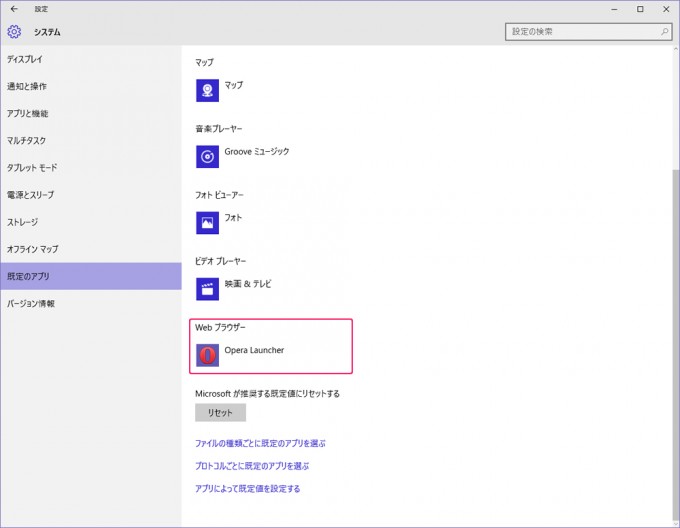The image size is (680, 528).
Task: Select 電源とスリープ in the sidebar
Action: pyautogui.click(x=91, y=195)
